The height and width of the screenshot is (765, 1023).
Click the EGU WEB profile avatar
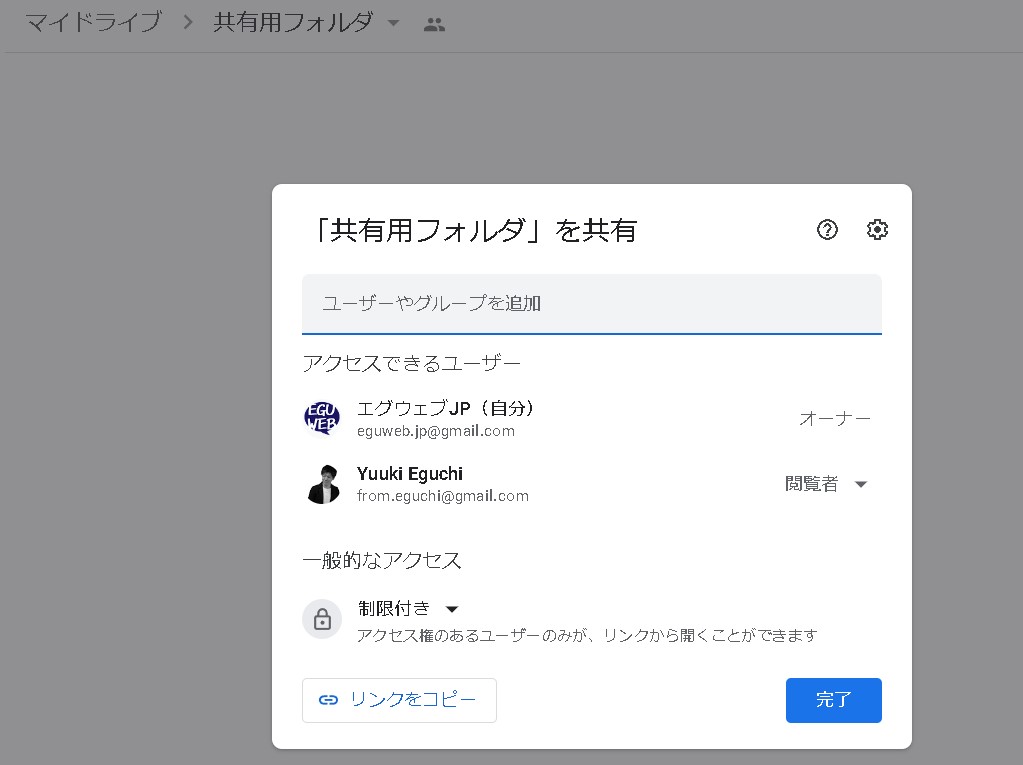click(x=322, y=418)
